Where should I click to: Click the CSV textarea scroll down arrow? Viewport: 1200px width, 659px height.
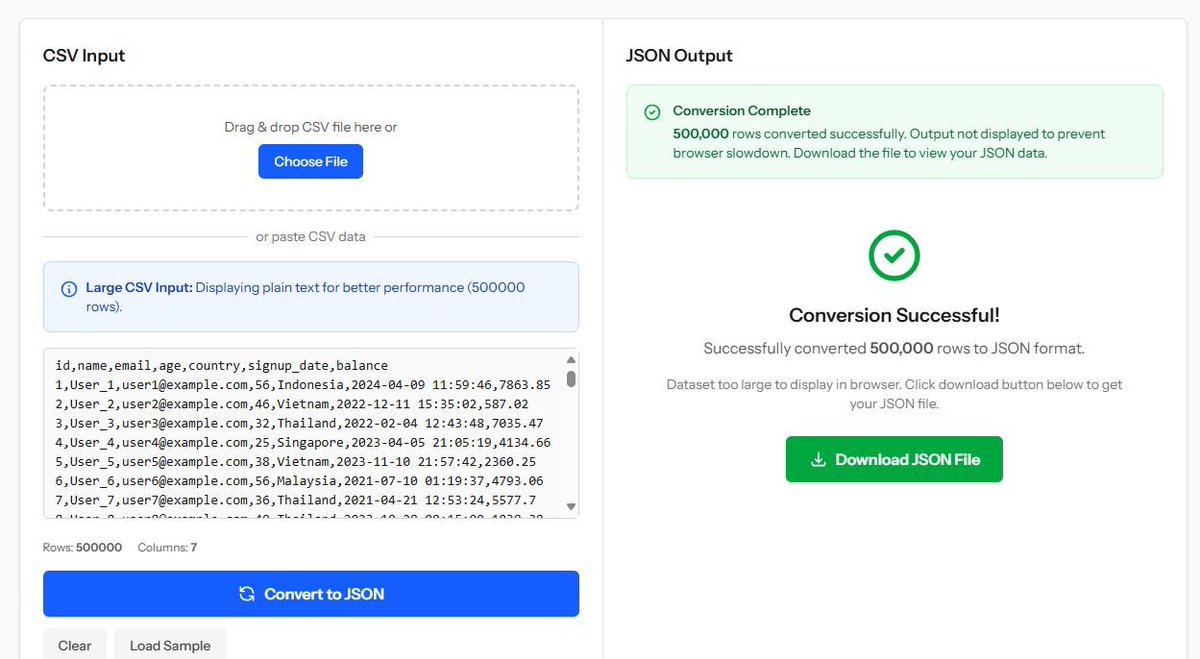571,506
